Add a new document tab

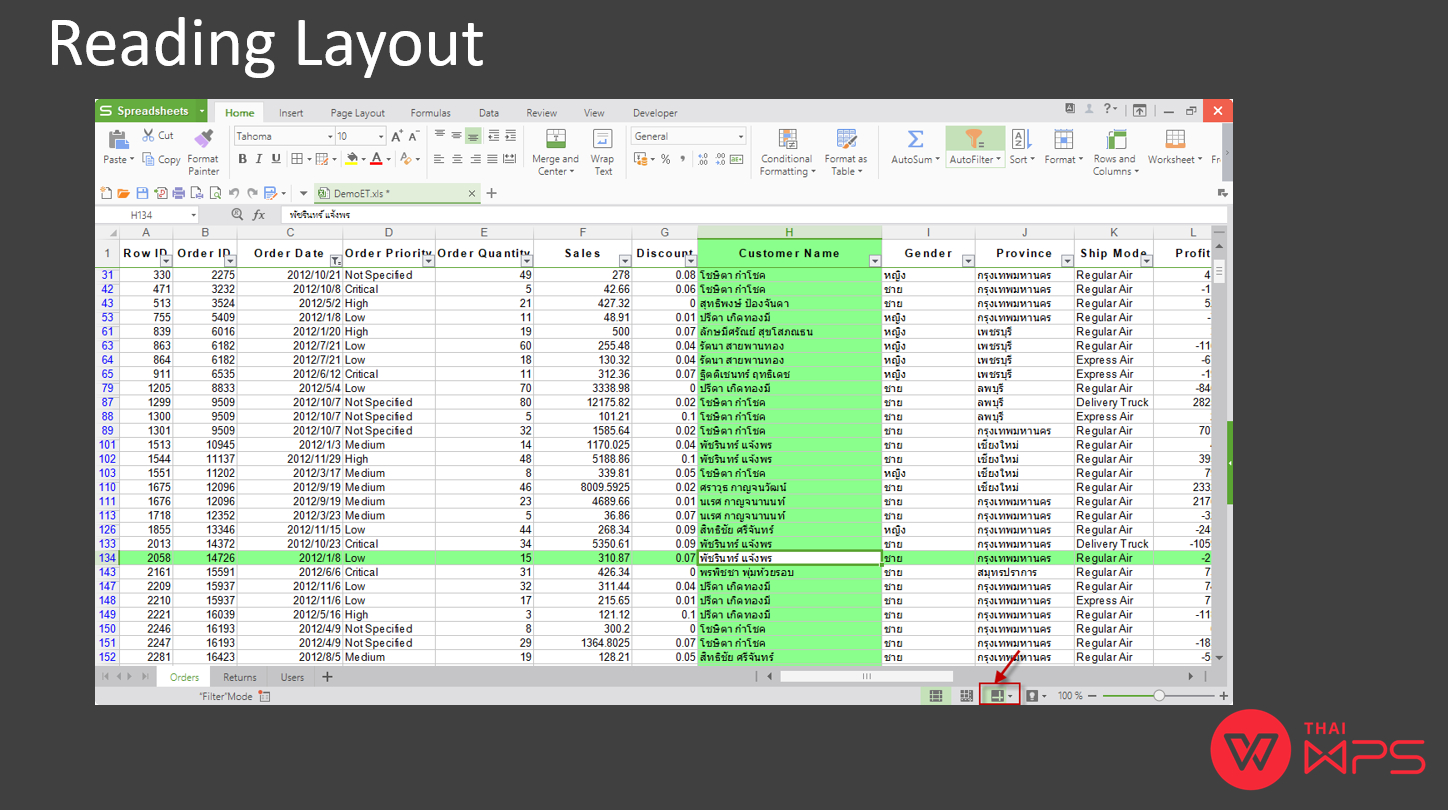click(x=491, y=193)
